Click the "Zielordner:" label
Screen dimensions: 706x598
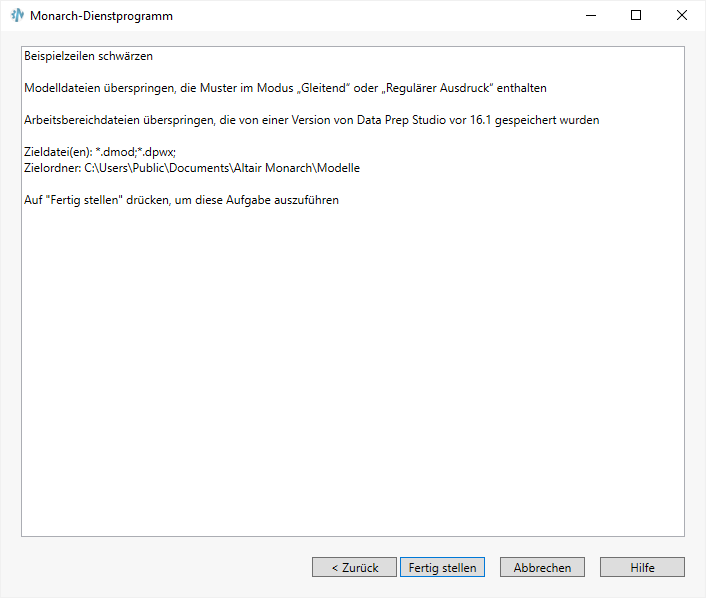coord(52,168)
